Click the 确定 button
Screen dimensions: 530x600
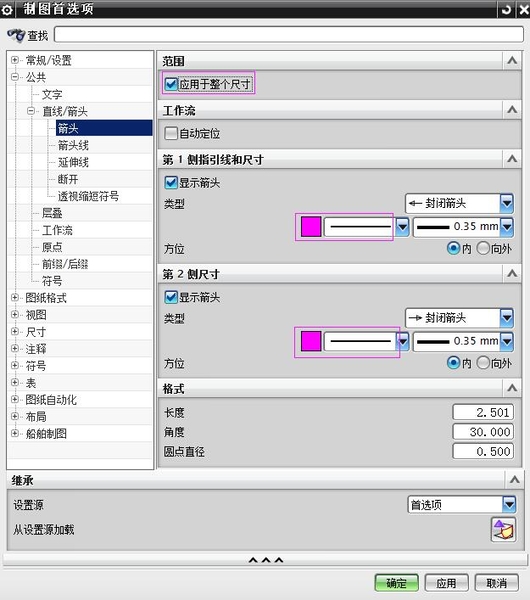(396, 583)
